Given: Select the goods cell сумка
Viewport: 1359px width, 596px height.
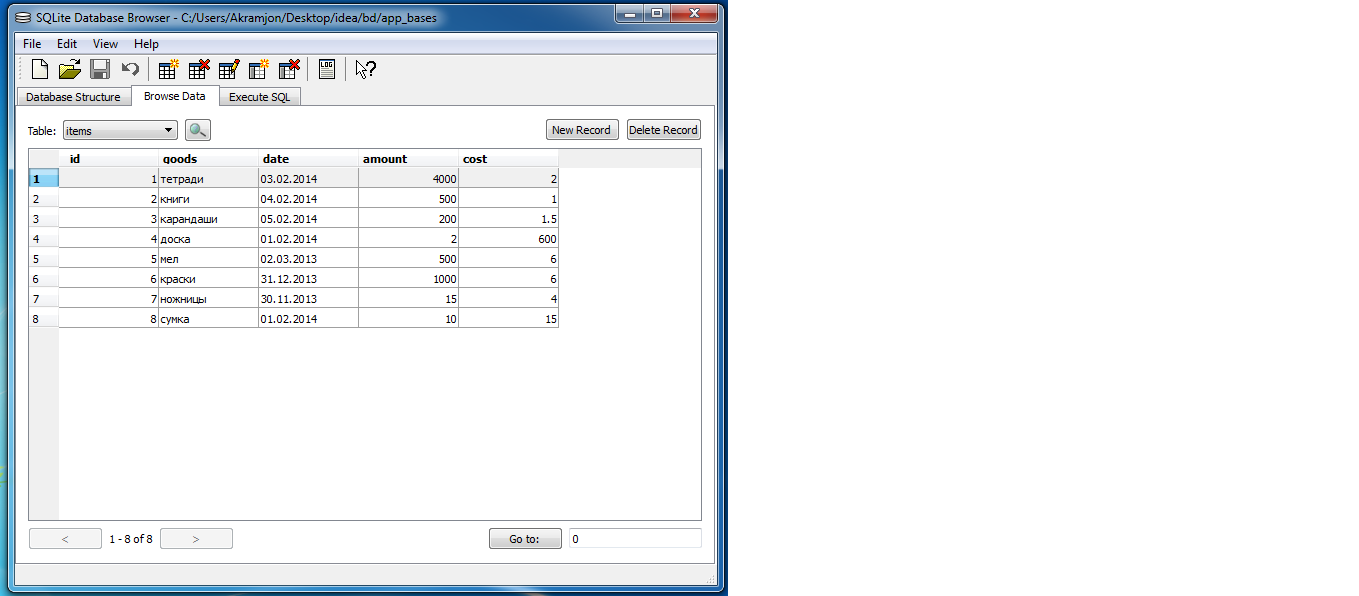Looking at the screenshot, I should click(208, 319).
